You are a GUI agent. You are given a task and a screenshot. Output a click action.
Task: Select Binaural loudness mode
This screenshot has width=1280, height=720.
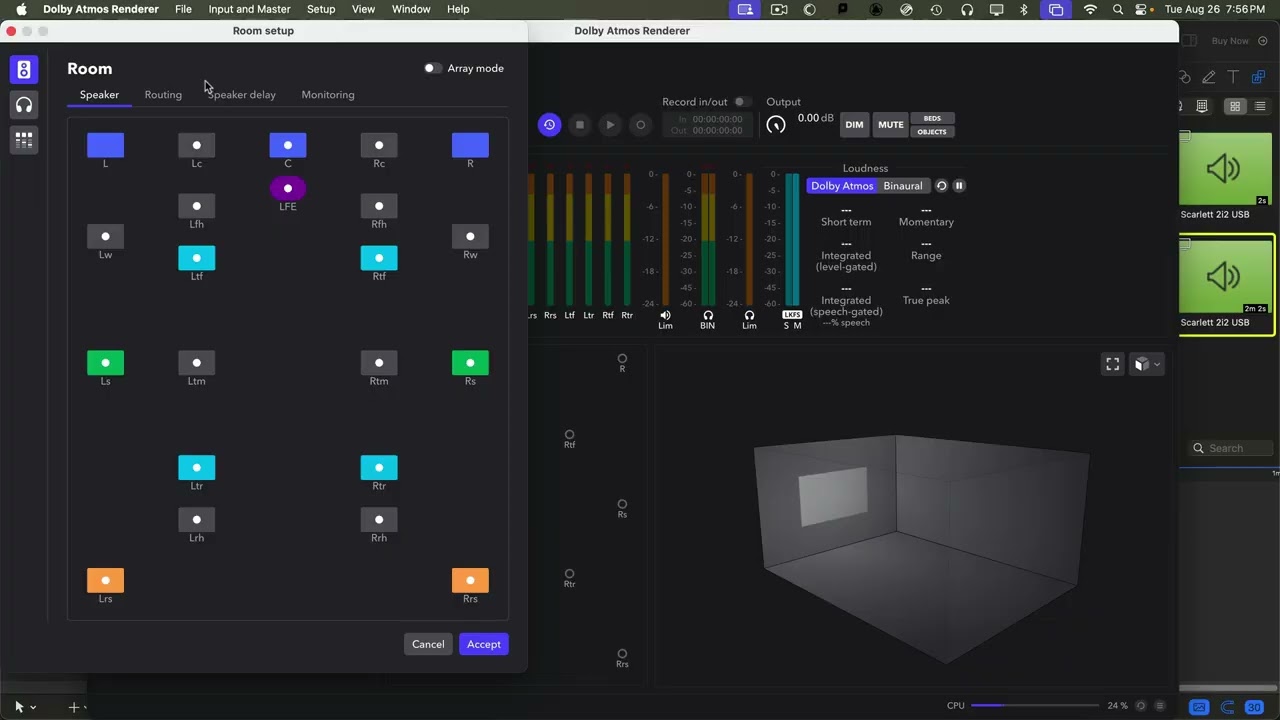click(903, 186)
